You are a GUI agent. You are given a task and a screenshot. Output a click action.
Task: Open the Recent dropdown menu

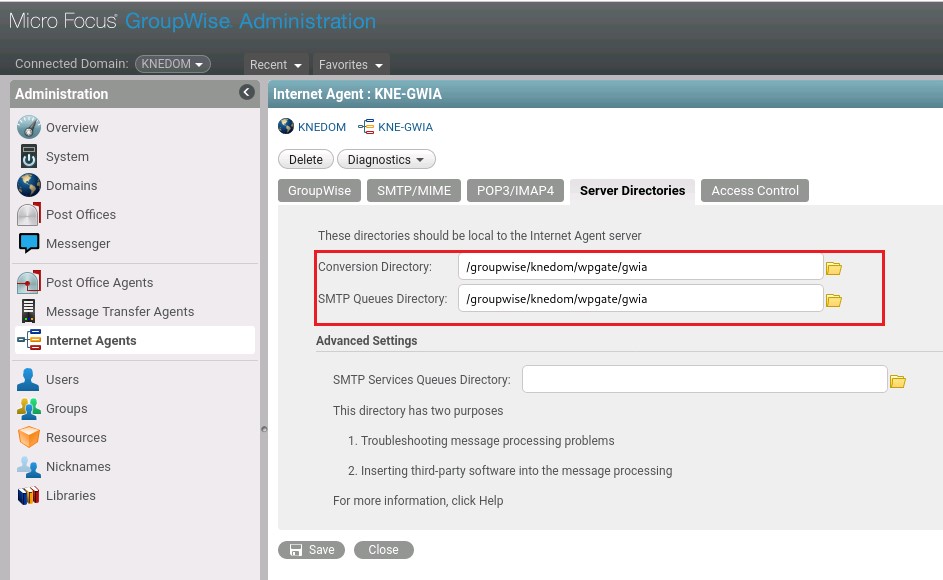(x=275, y=64)
